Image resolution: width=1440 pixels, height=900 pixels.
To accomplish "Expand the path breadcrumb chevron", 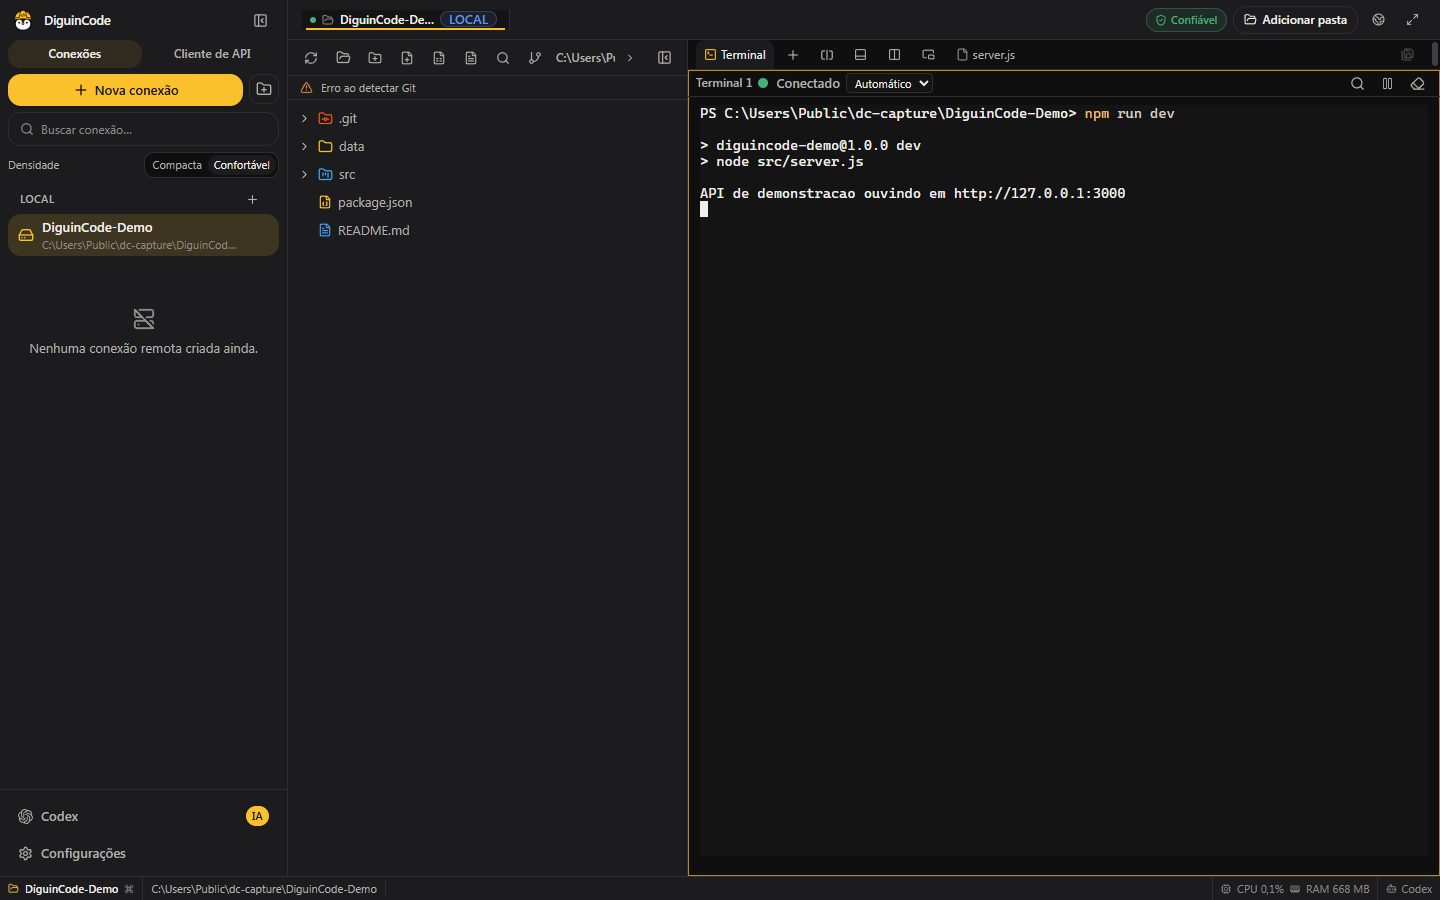I will click(630, 58).
